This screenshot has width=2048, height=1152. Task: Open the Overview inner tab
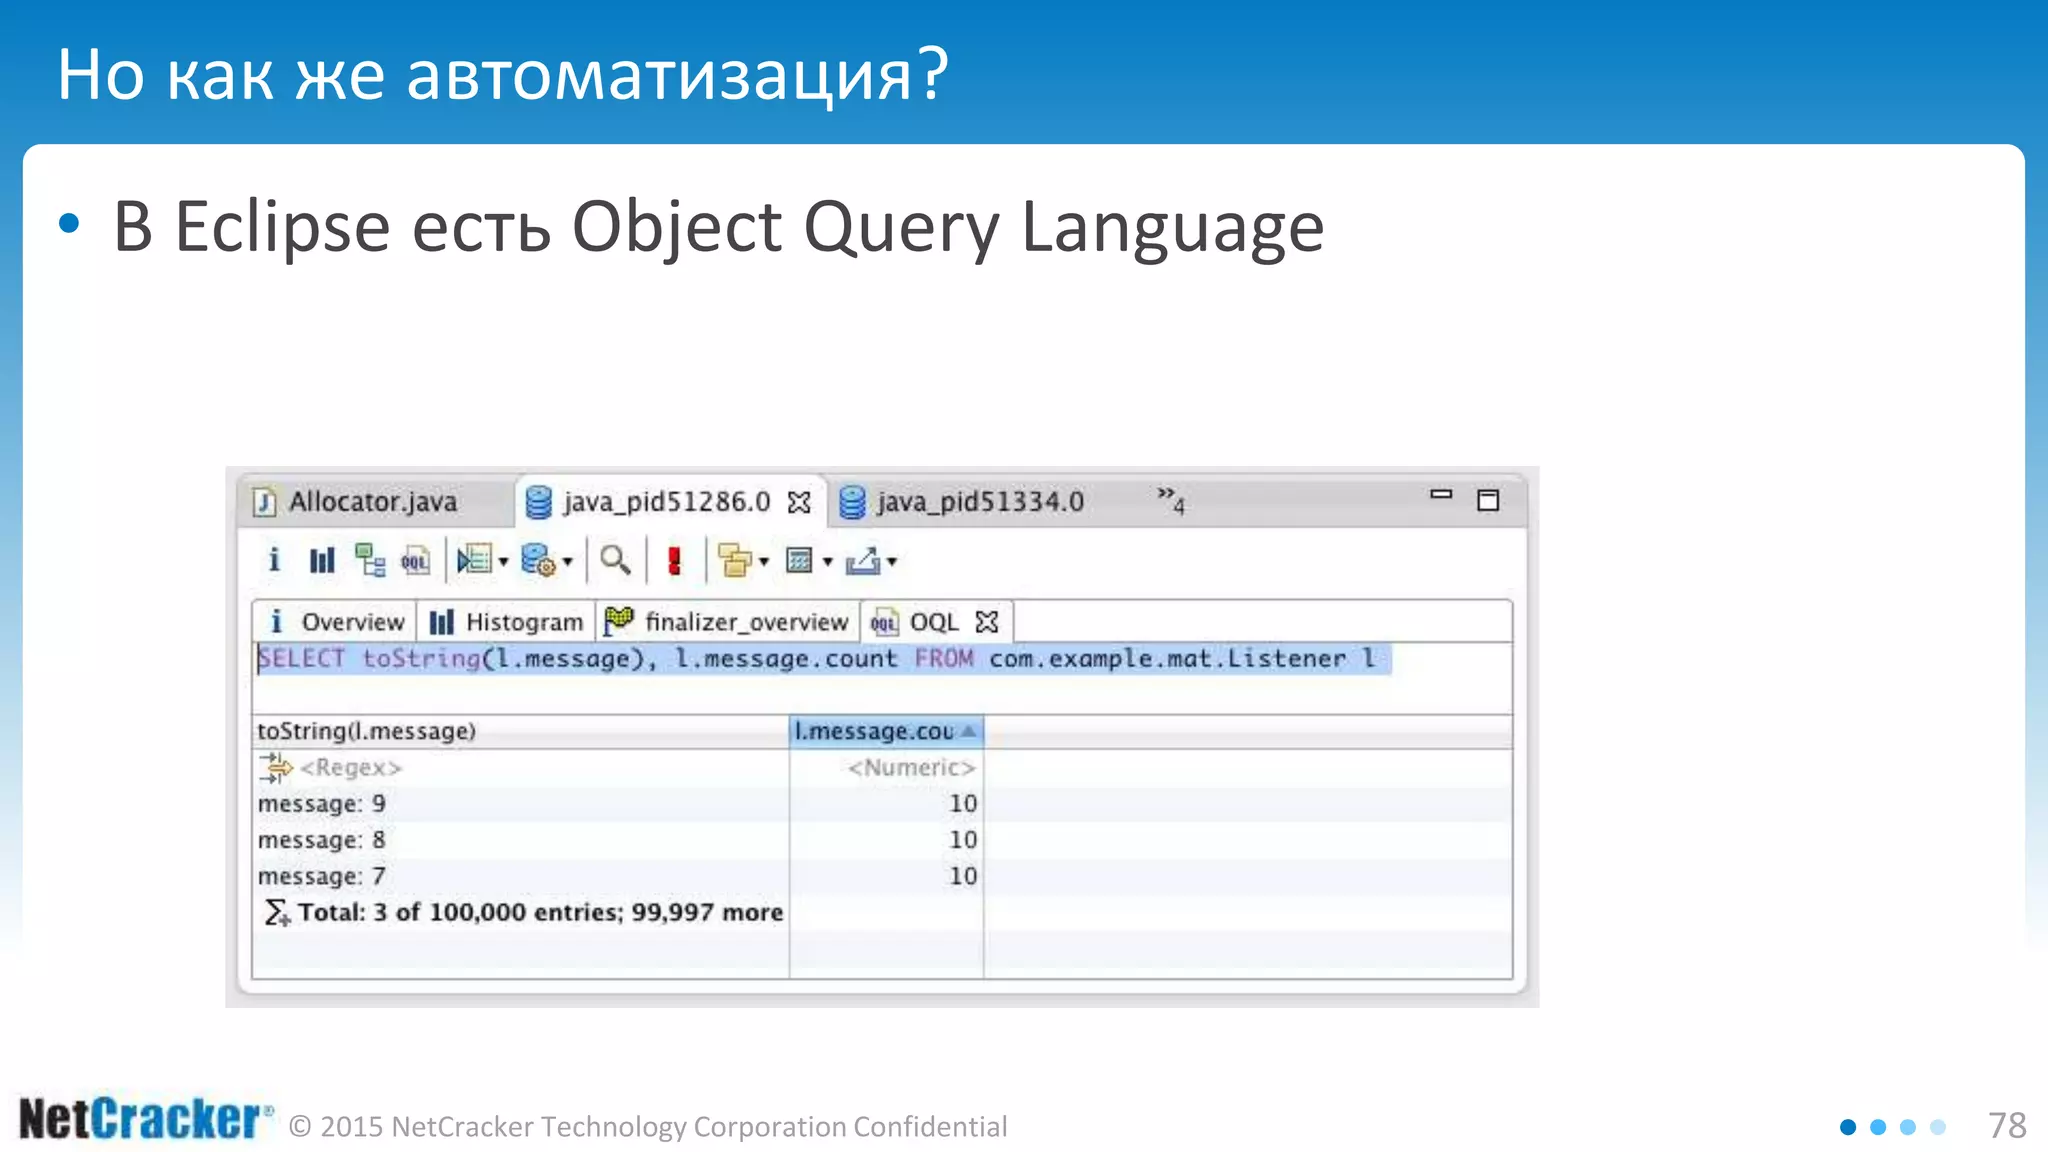pyautogui.click(x=335, y=622)
